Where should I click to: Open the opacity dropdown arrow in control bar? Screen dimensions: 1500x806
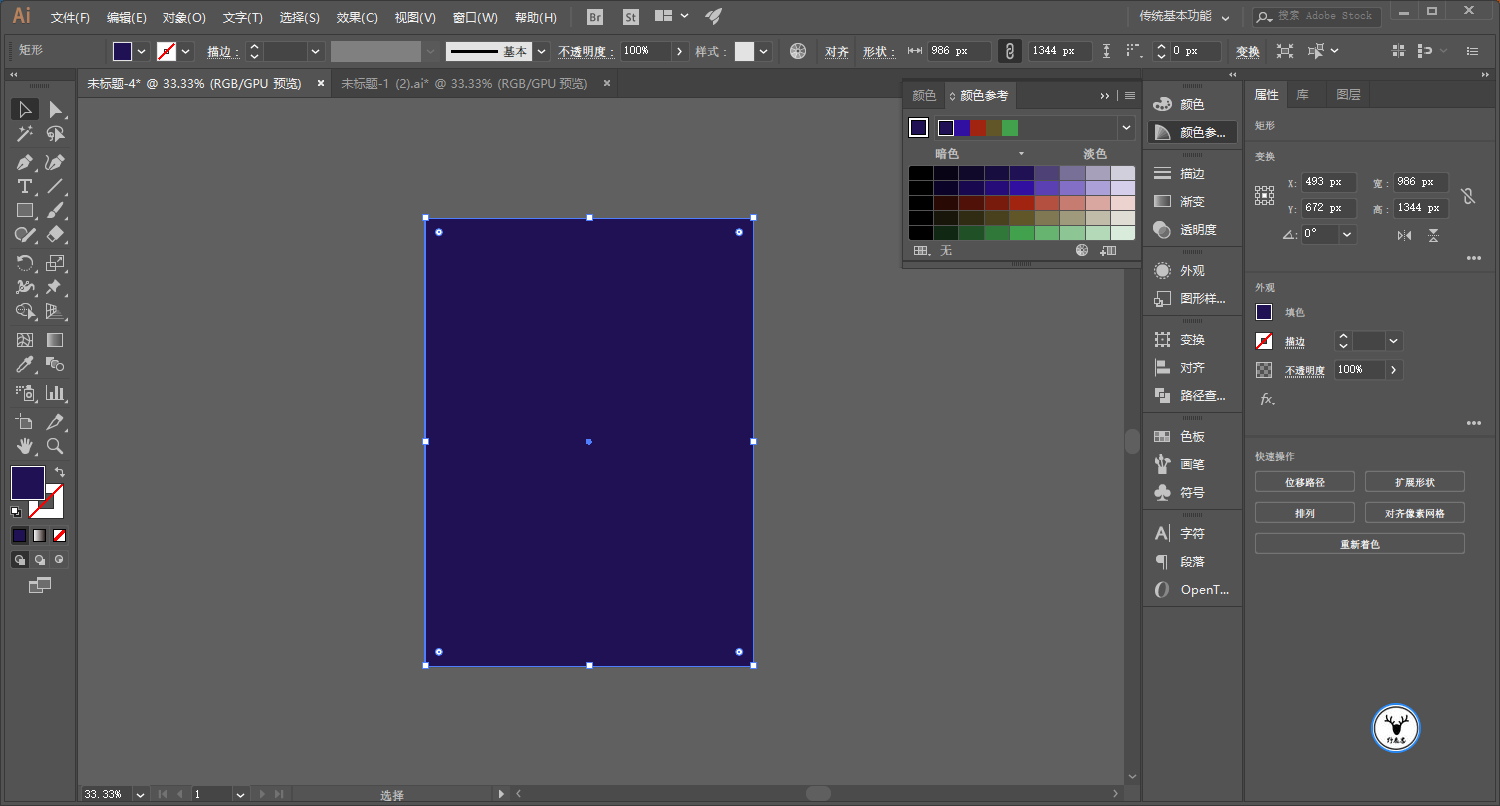point(680,51)
